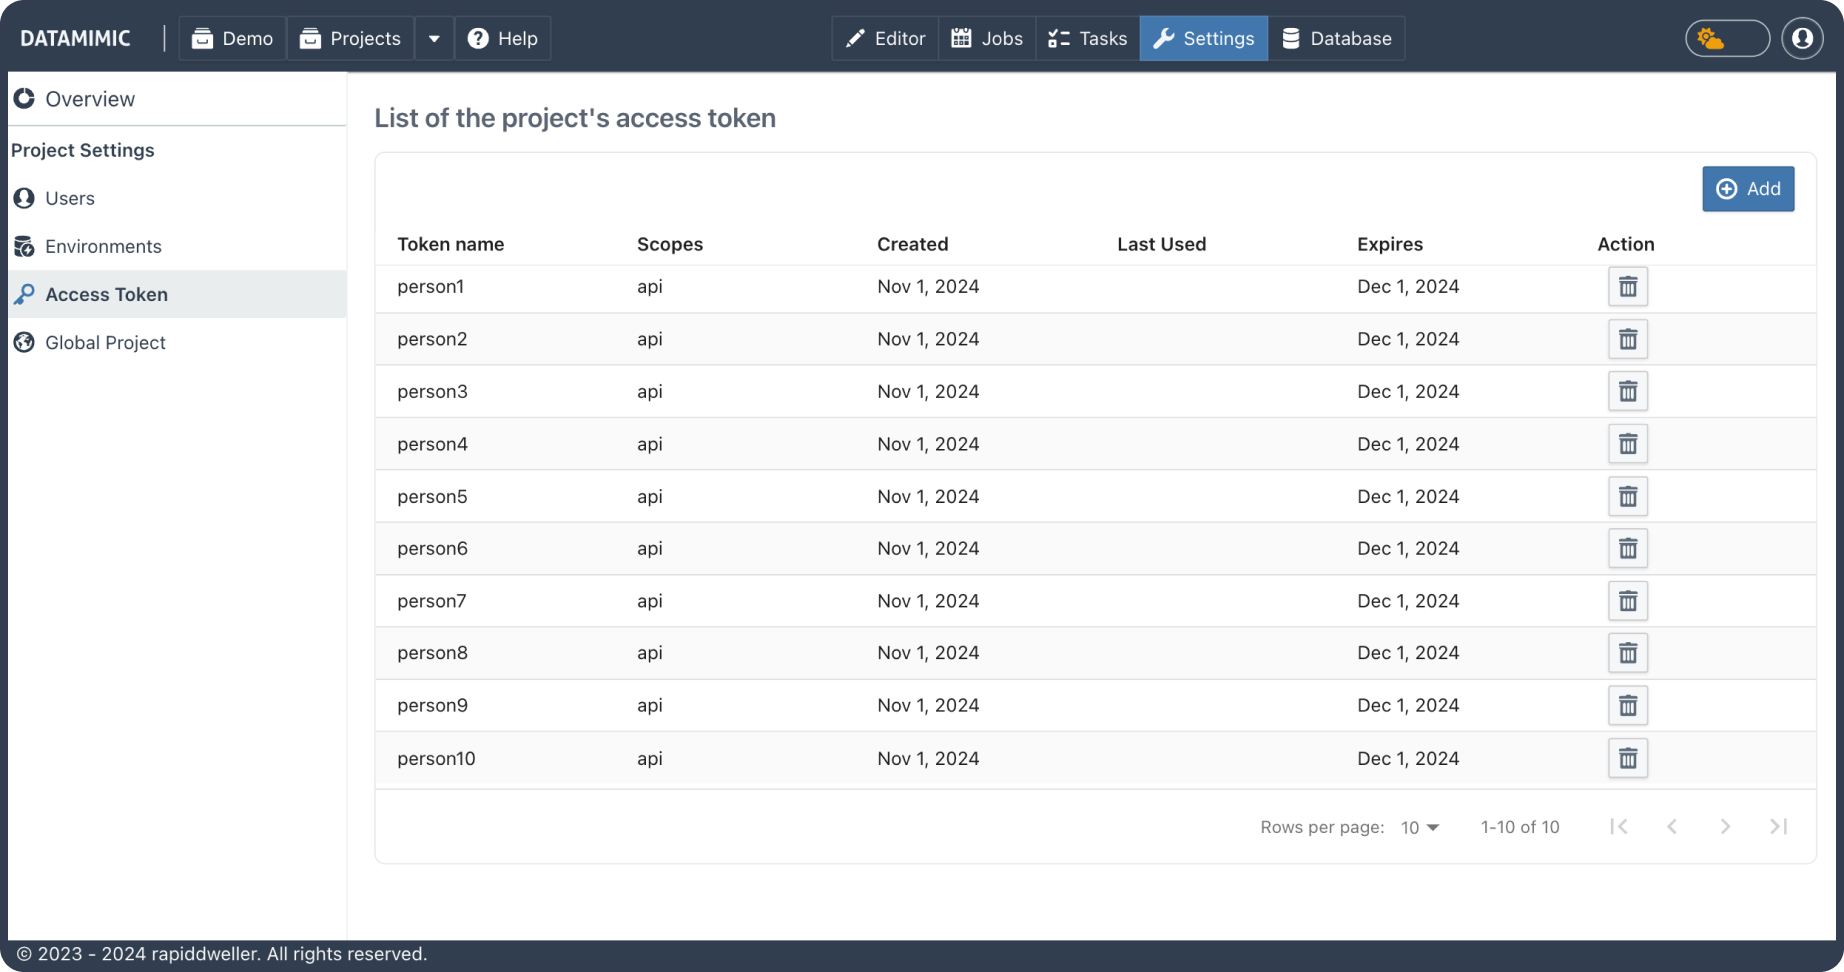Go to last page of tokens

pyautogui.click(x=1778, y=827)
